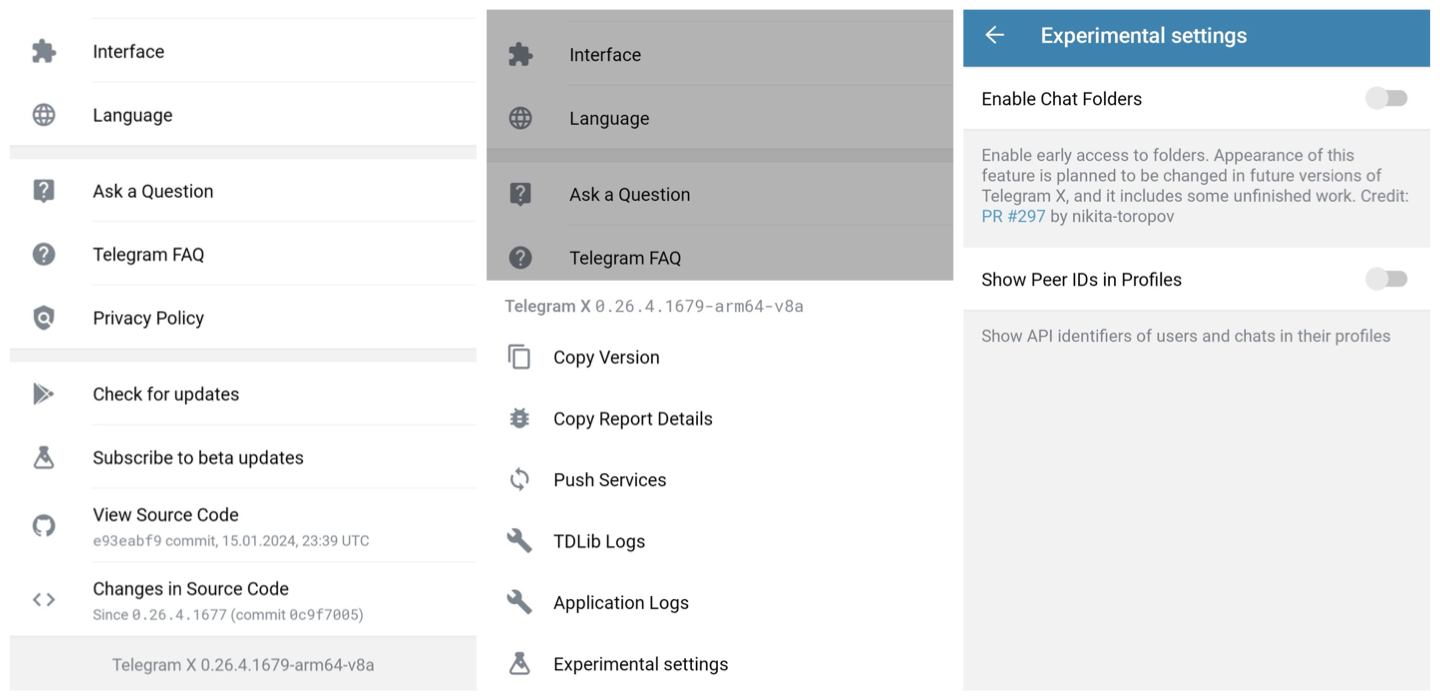Select the Application Logs entry

620,602
